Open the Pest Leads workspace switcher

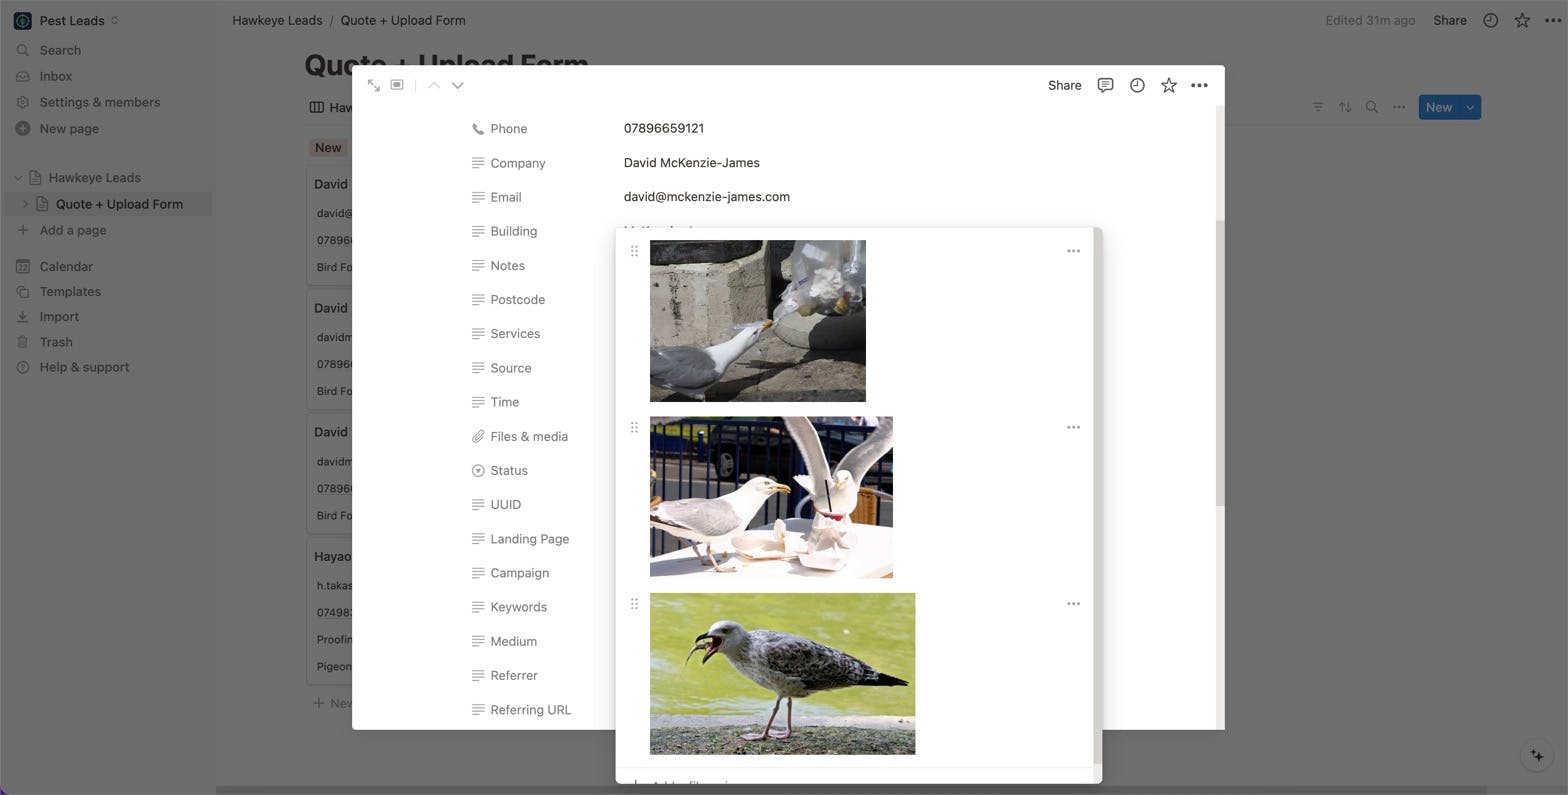pos(78,20)
